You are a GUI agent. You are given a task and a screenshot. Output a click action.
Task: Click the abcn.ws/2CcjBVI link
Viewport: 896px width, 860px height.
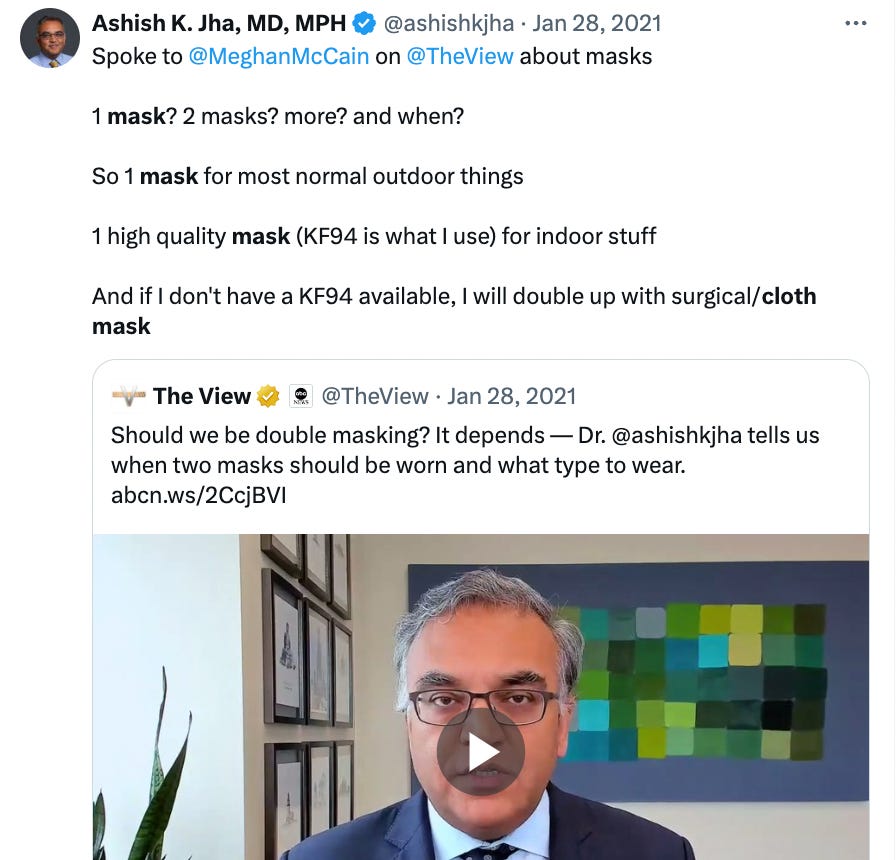198,495
